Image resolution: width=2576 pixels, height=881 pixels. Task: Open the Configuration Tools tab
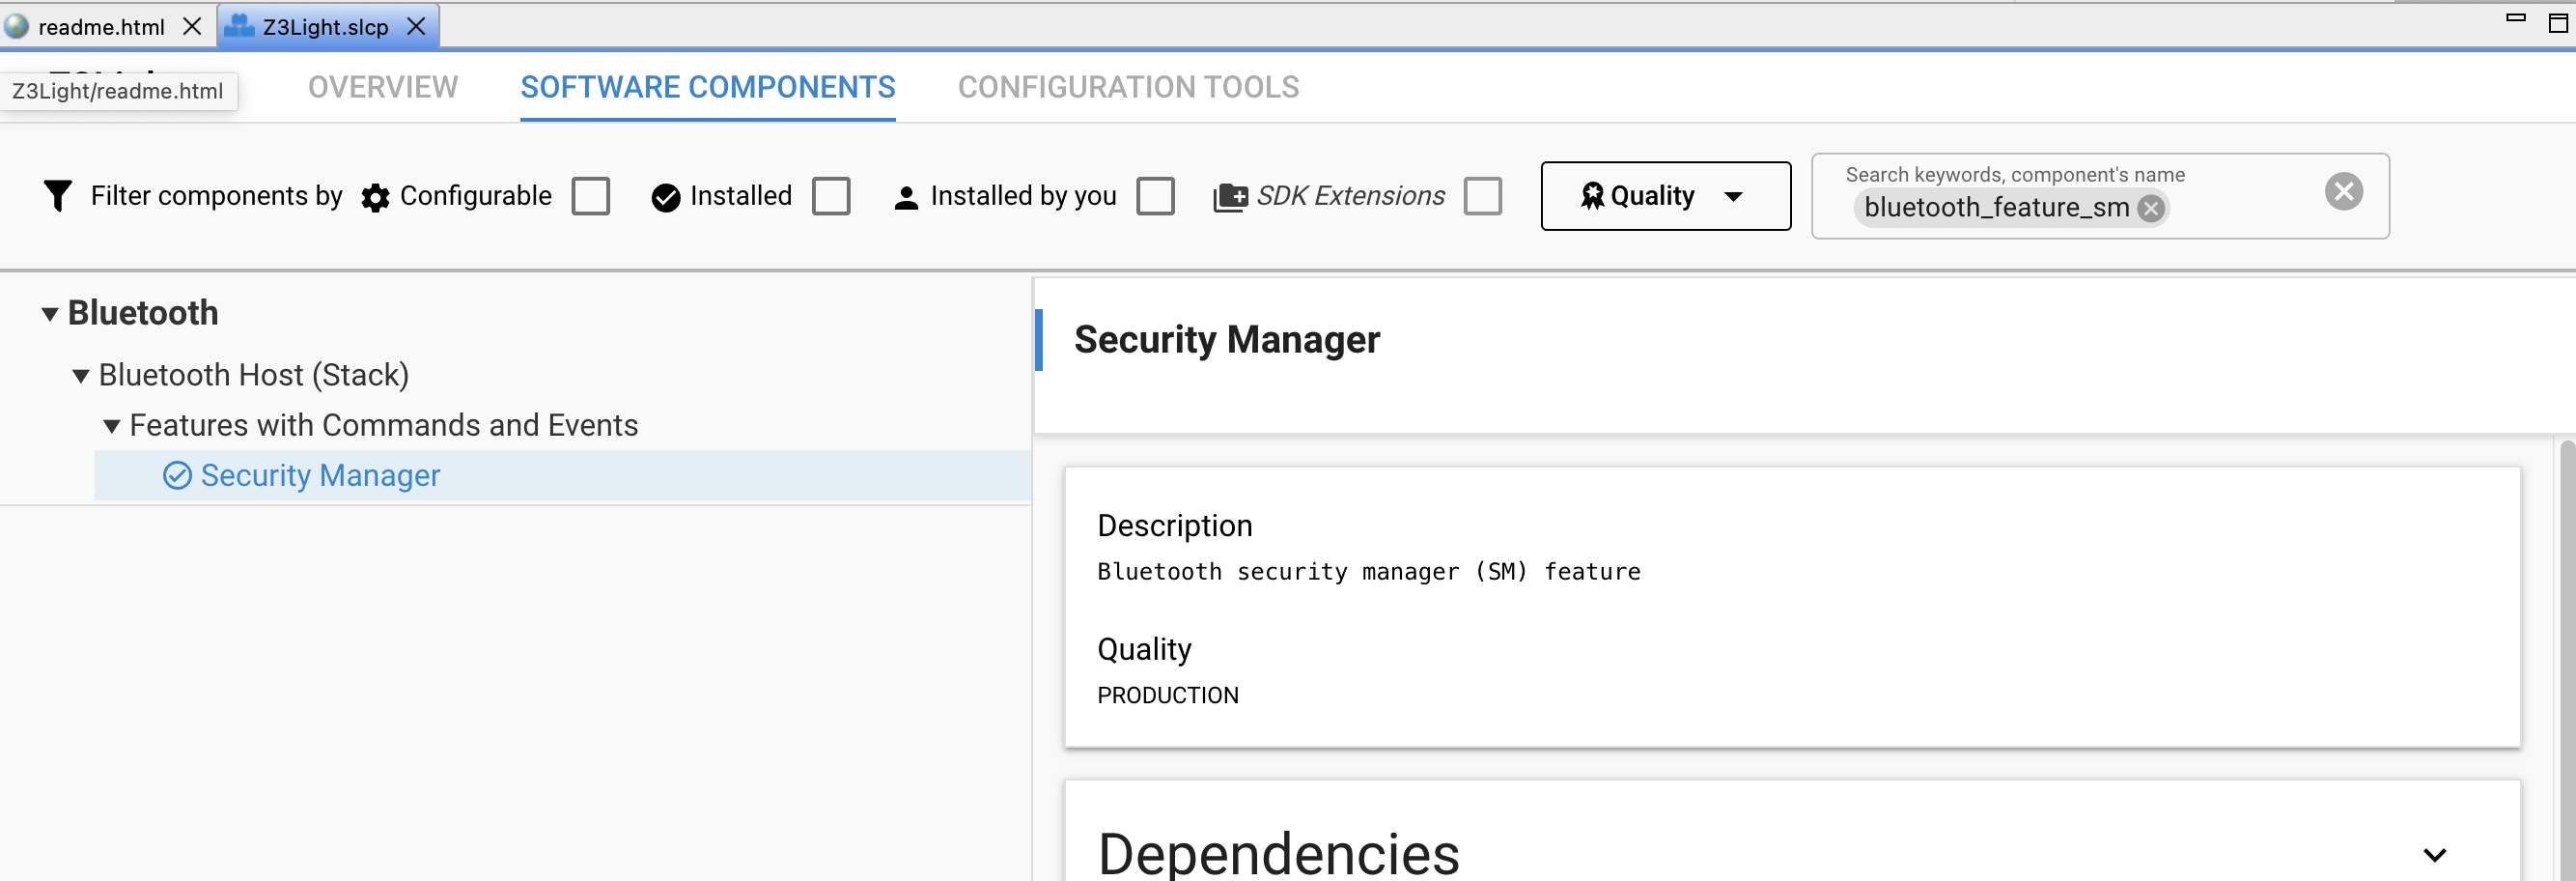click(x=1128, y=87)
